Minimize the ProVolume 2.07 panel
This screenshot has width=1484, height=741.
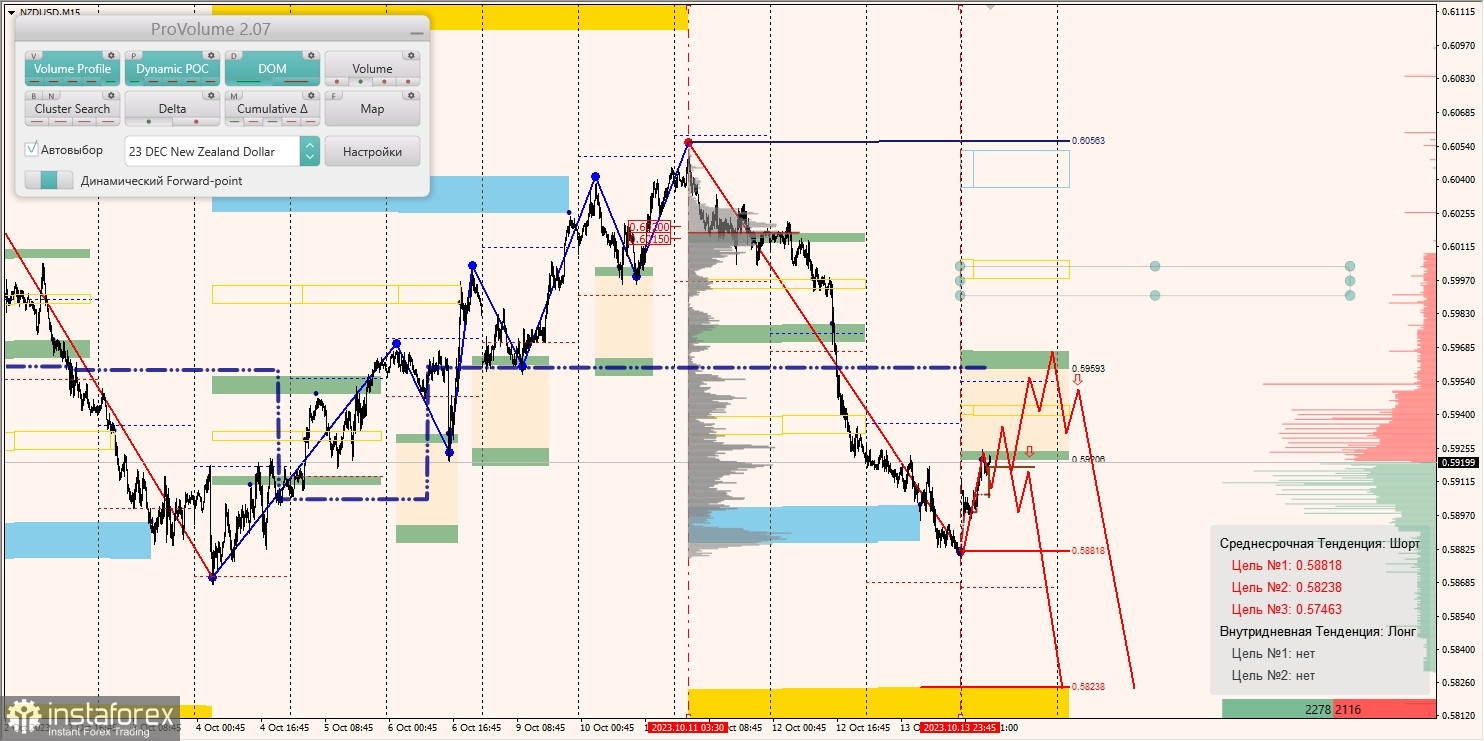point(416,33)
